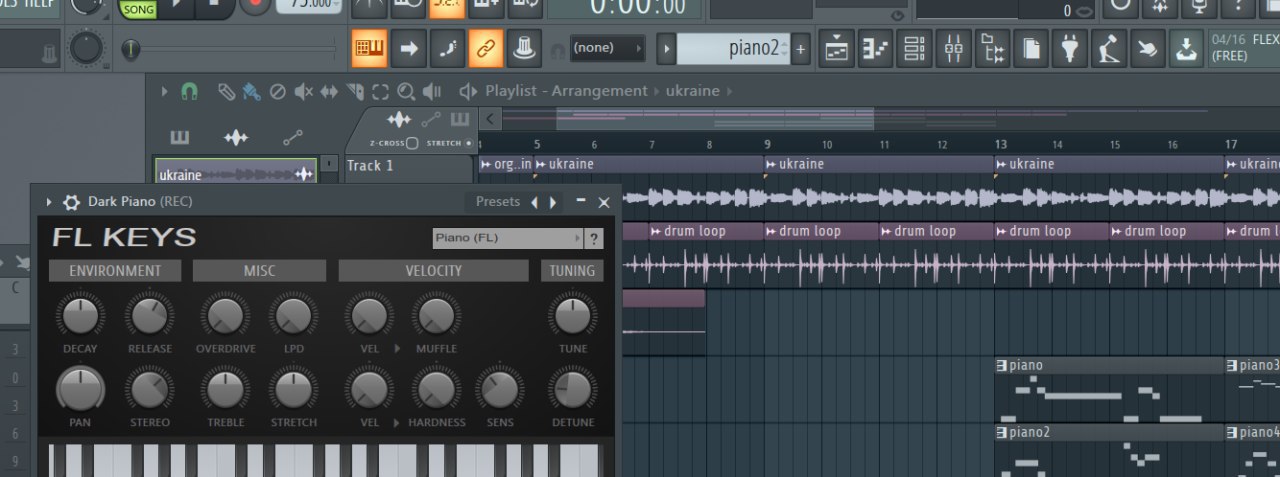Screen dimensions: 1280x477
Task: Toggle the STRETCH radio option
Action: point(469,143)
